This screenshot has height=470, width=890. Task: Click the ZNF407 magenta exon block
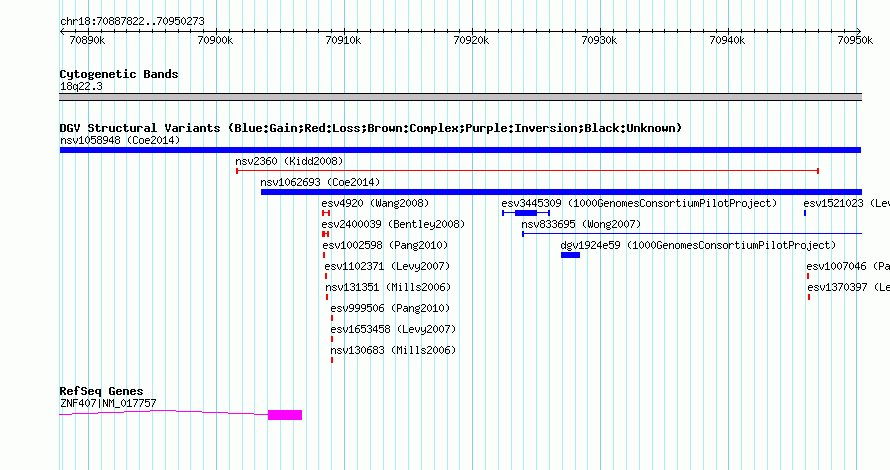(285, 415)
